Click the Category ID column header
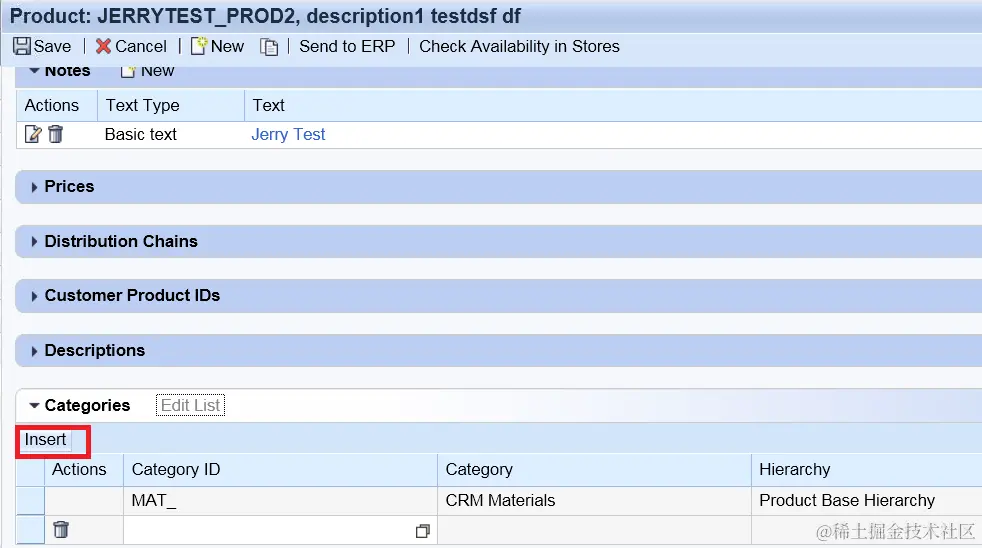The width and height of the screenshot is (982, 548). point(280,470)
